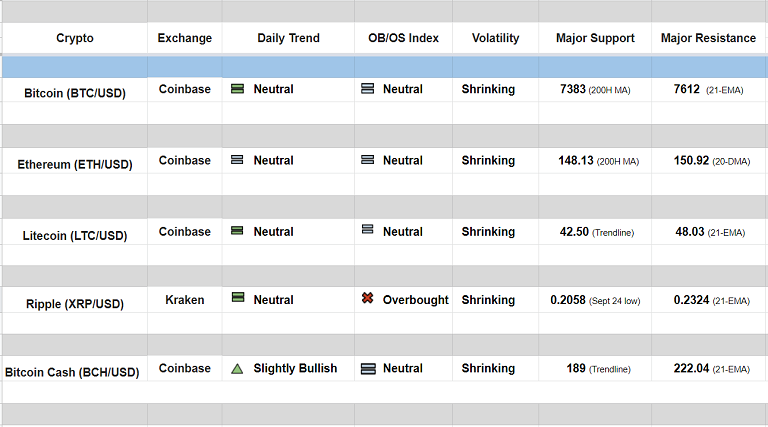Click Ripple daily trend neutral icon
The width and height of the screenshot is (768, 427).
[x=238, y=298]
